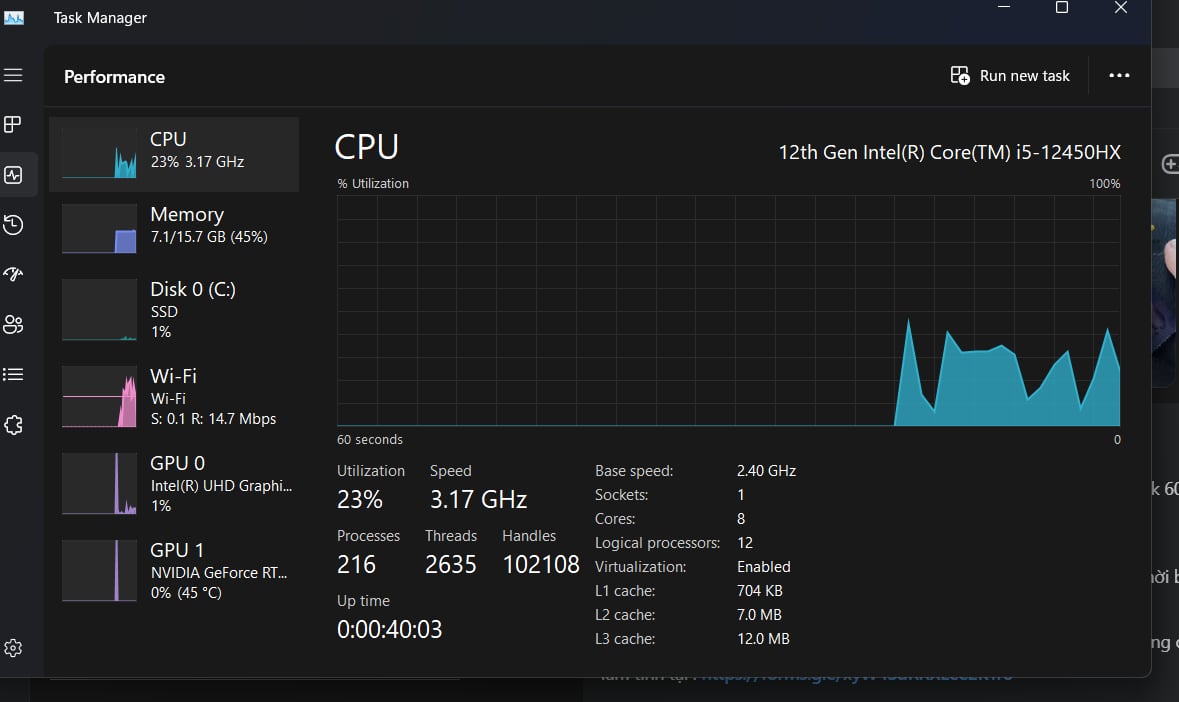This screenshot has height=702, width=1179.
Task: Open the three-dot more options menu
Action: [x=1119, y=76]
